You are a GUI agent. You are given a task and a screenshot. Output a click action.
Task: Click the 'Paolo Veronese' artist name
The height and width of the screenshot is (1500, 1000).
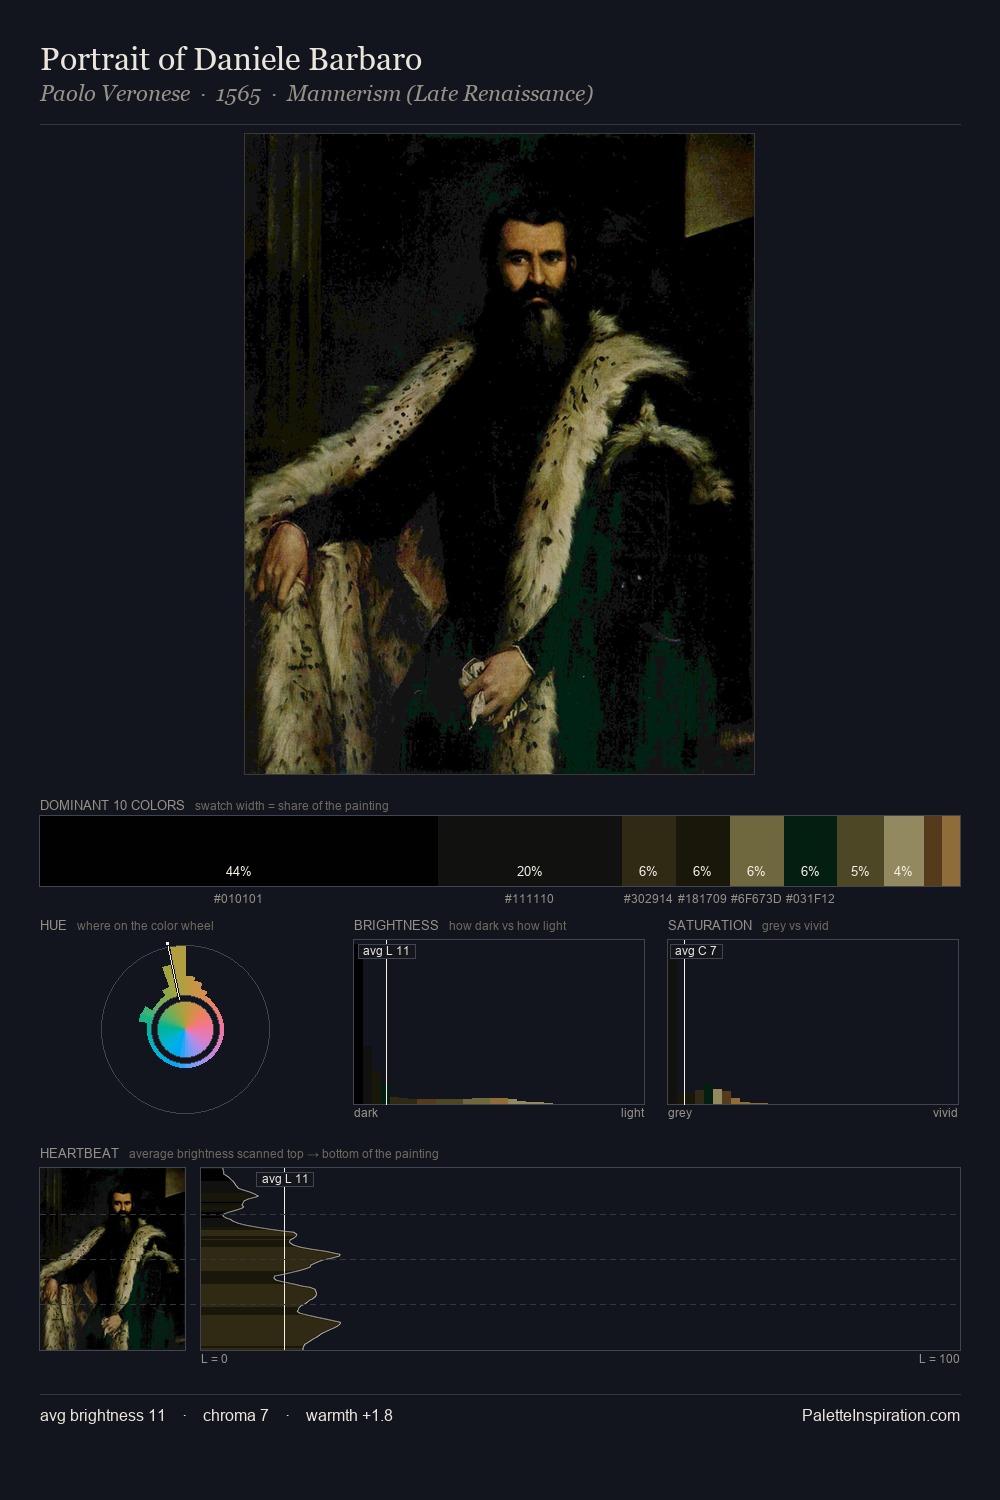tap(115, 94)
